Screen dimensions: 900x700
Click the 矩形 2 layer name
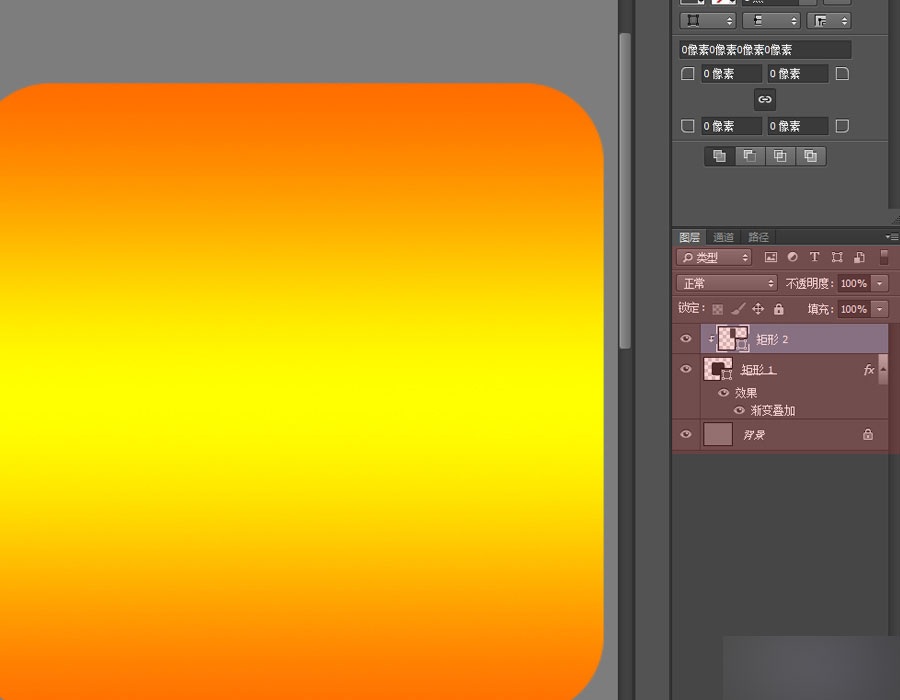772,339
